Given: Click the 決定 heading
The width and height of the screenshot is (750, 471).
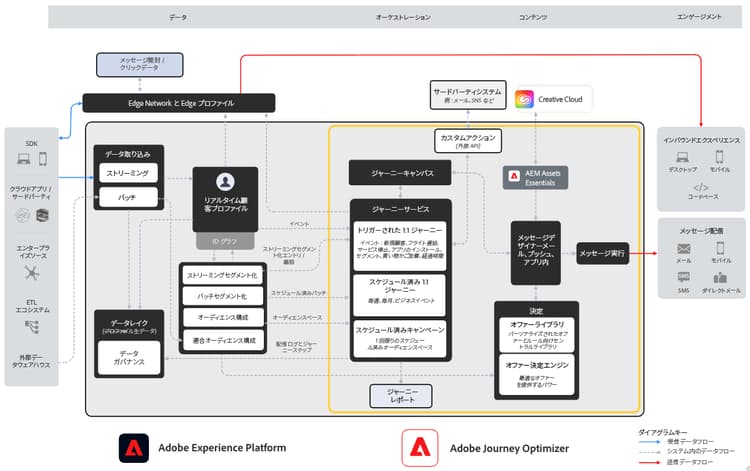Looking at the screenshot, I should coord(536,311).
